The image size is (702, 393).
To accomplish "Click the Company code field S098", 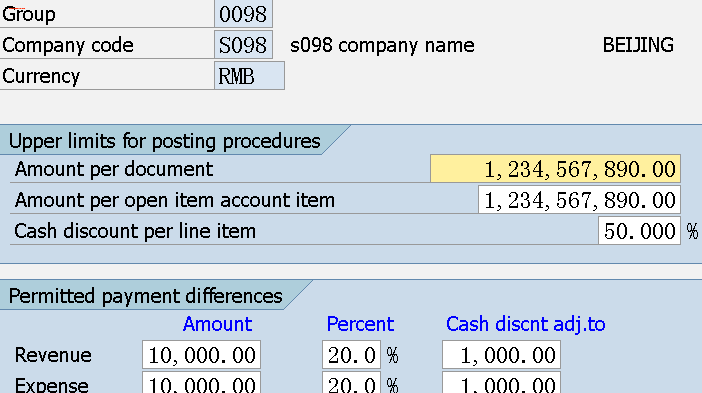I will click(x=243, y=45).
